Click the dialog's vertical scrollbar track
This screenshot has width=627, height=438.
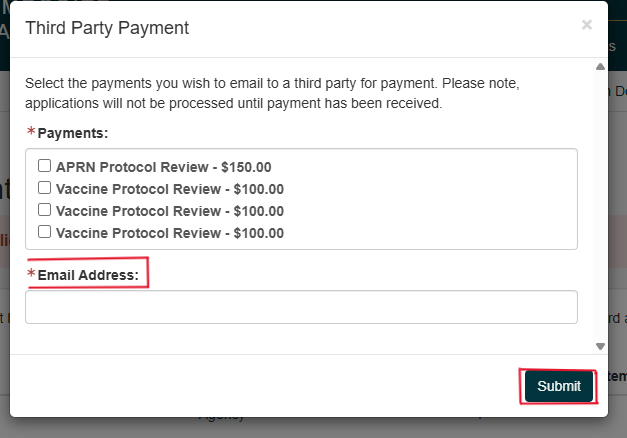coord(600,200)
